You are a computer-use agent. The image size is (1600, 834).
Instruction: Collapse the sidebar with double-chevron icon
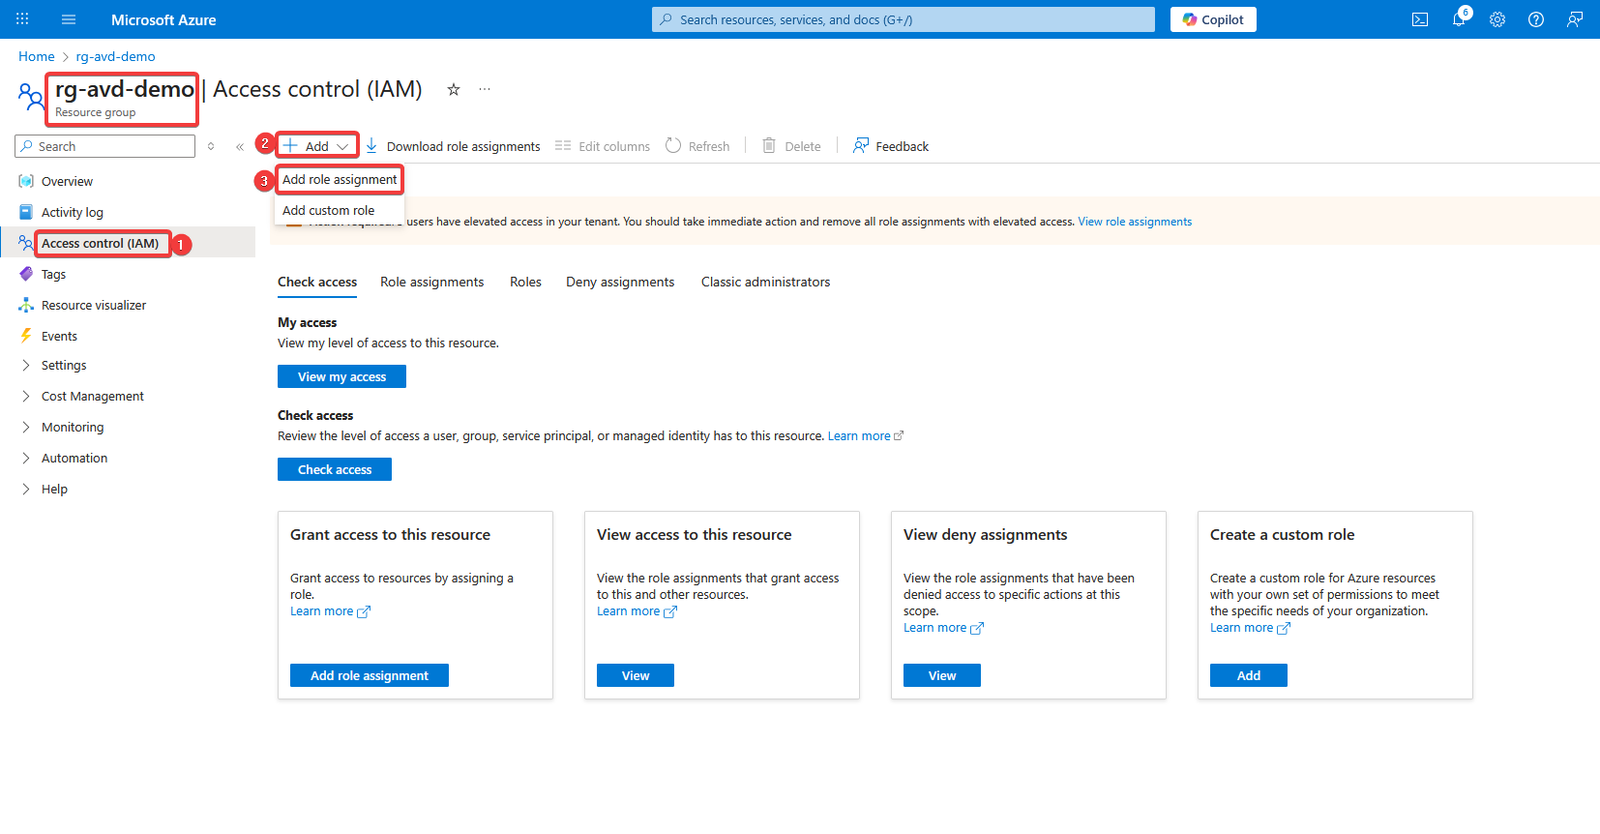pos(240,147)
